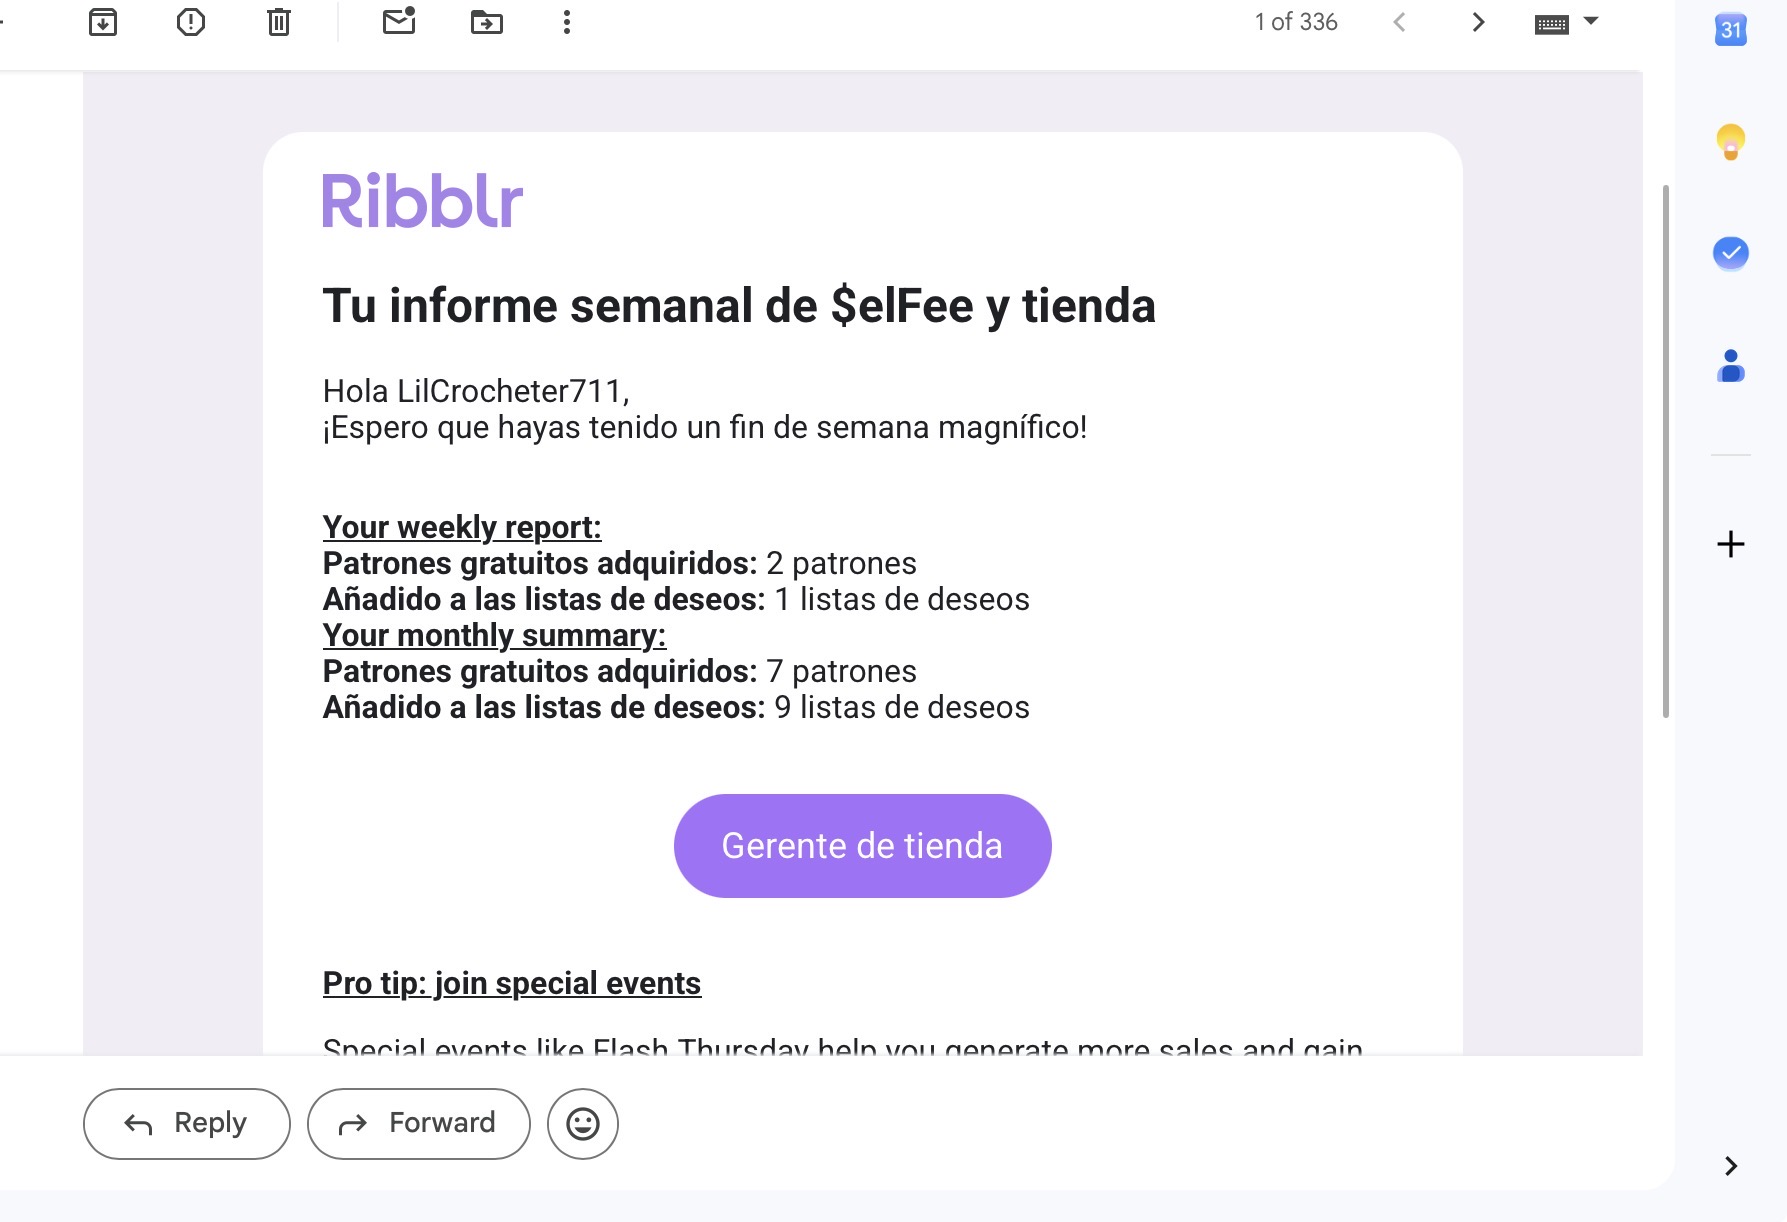Open input tools keyboard dropdown arrow
This screenshot has height=1222, width=1787.
click(1591, 21)
